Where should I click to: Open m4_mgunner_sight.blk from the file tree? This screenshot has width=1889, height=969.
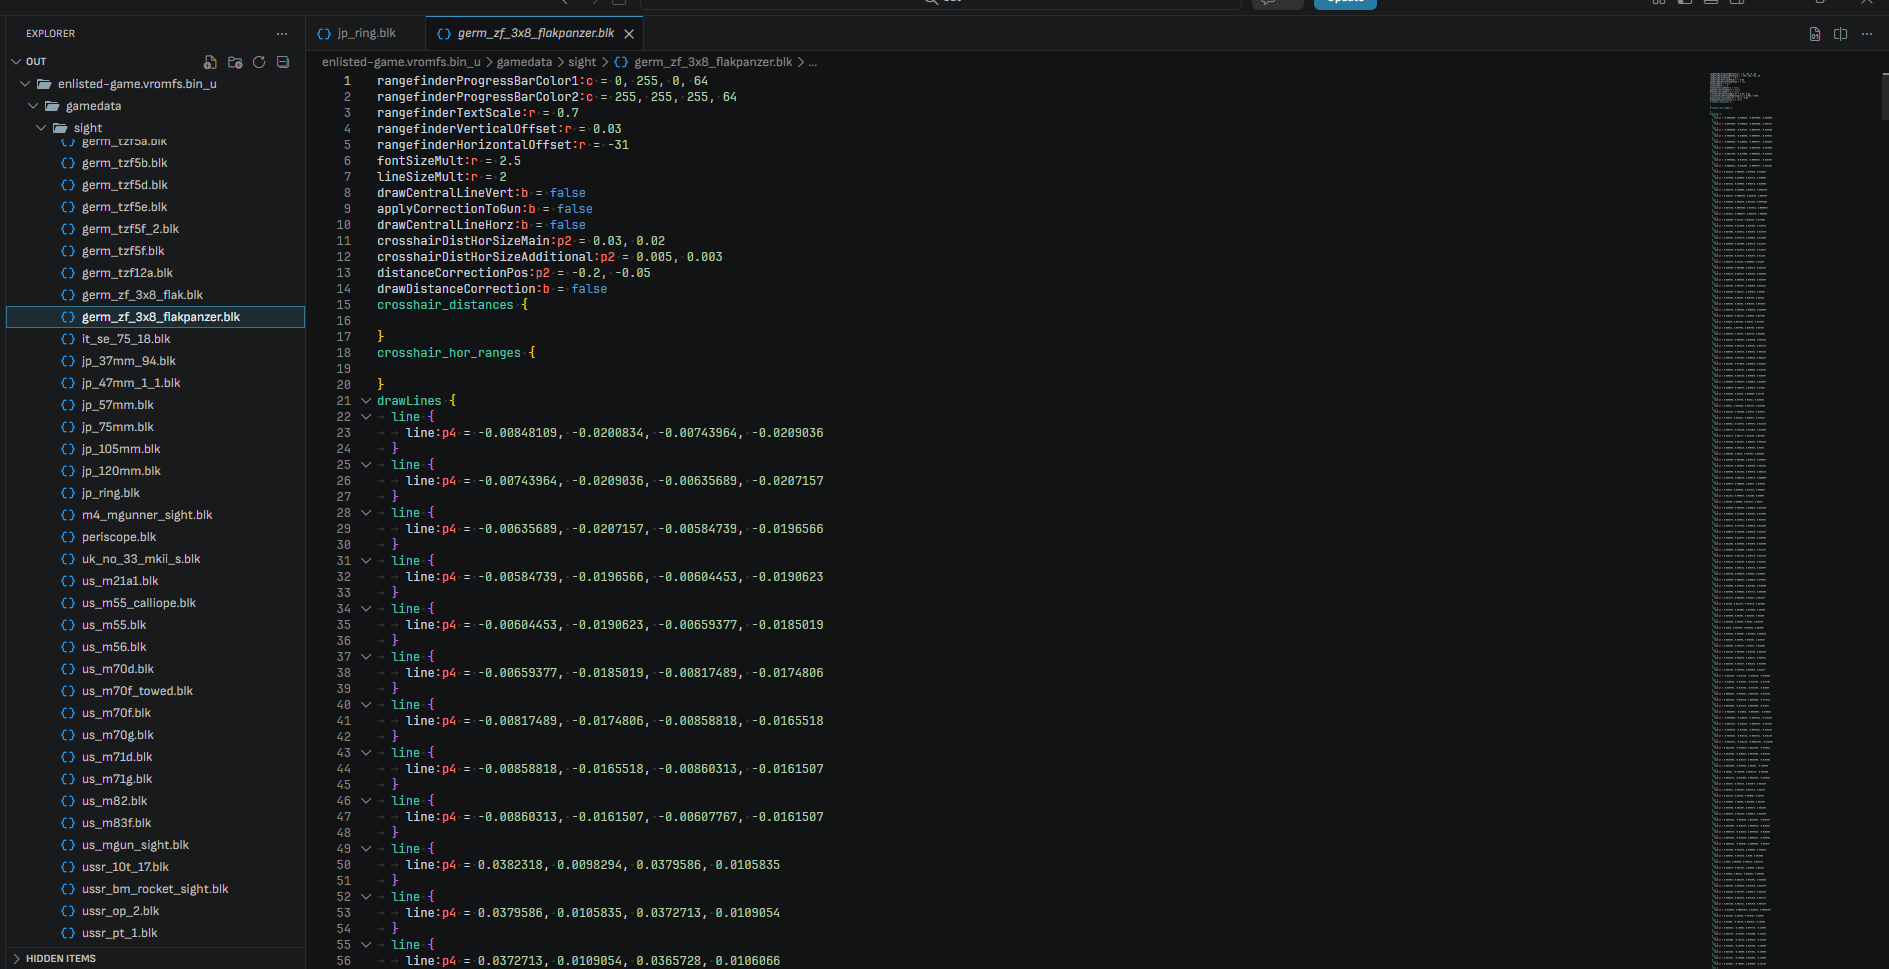pos(155,515)
